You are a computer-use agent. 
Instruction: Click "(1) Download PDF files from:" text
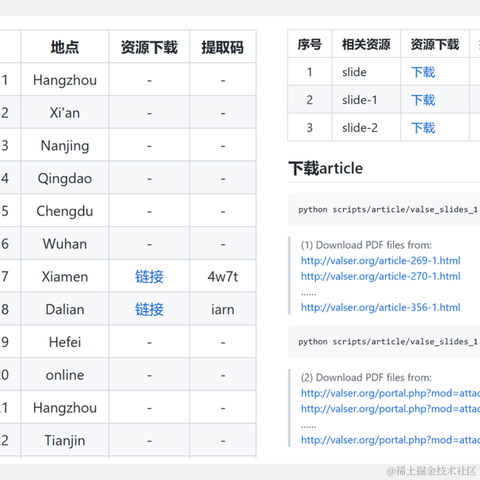[366, 245]
